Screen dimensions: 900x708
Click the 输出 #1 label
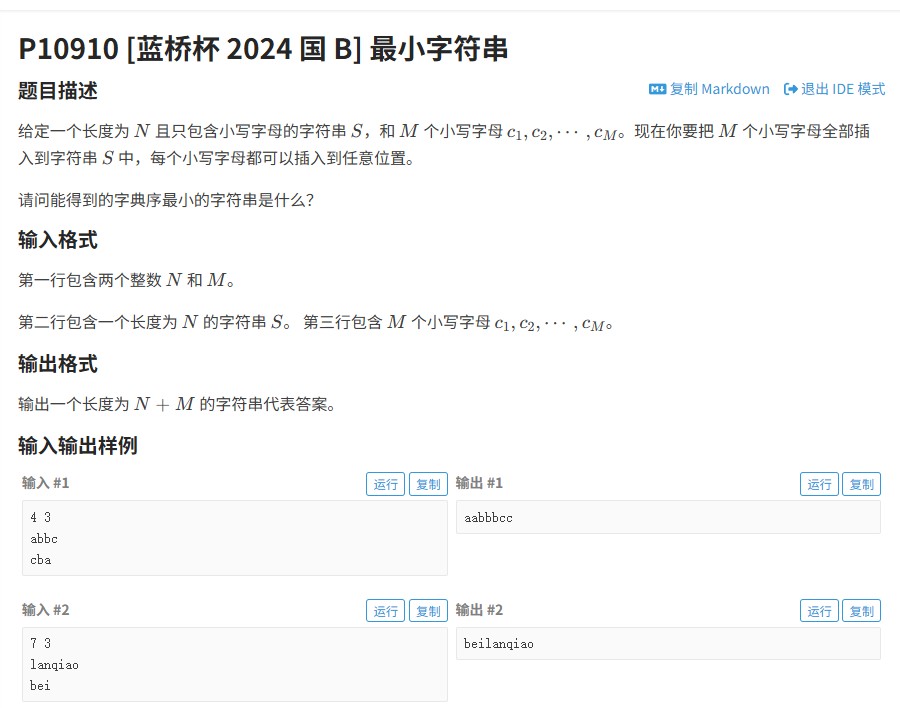pyautogui.click(x=479, y=483)
